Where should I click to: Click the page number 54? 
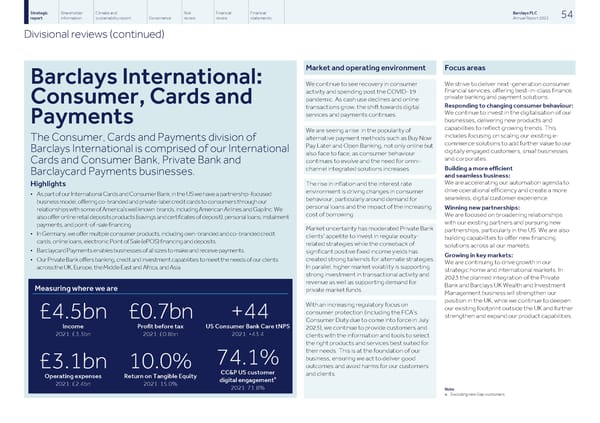579,14
